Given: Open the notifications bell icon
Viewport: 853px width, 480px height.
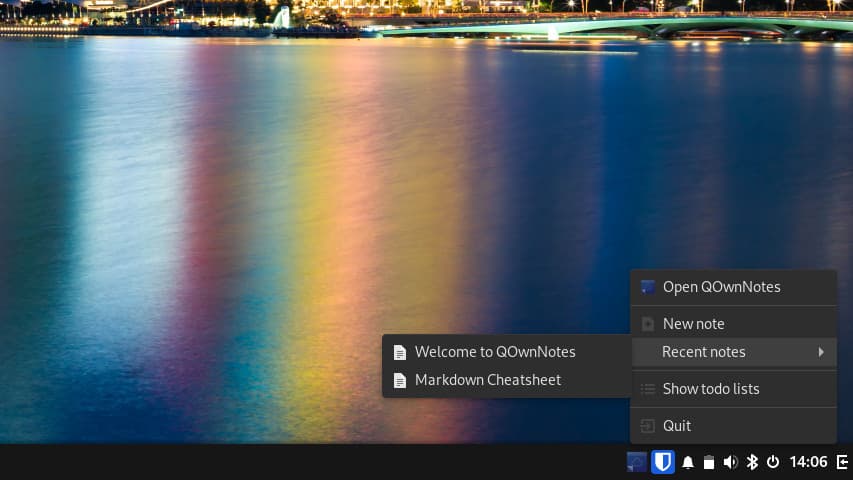Looking at the screenshot, I should point(688,462).
